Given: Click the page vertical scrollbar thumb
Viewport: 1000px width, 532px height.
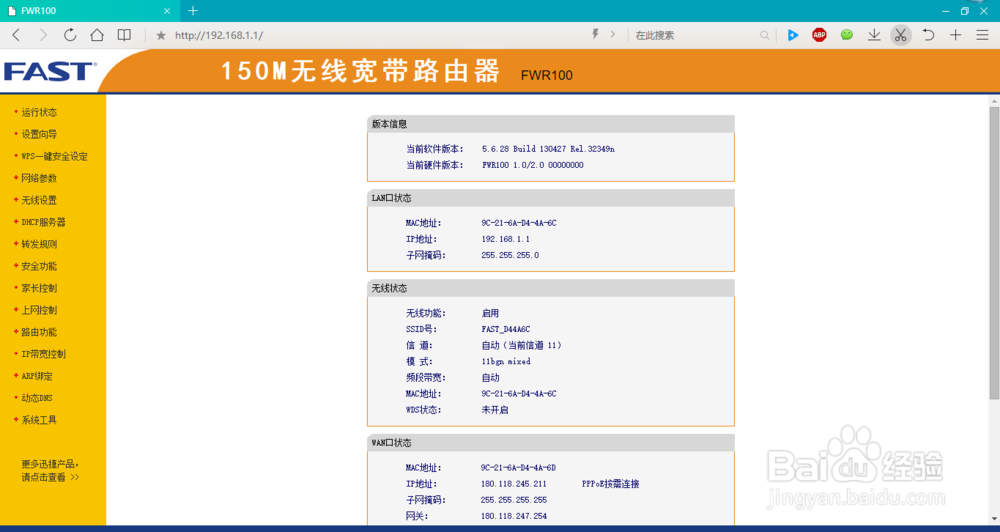Looking at the screenshot, I should [994, 253].
